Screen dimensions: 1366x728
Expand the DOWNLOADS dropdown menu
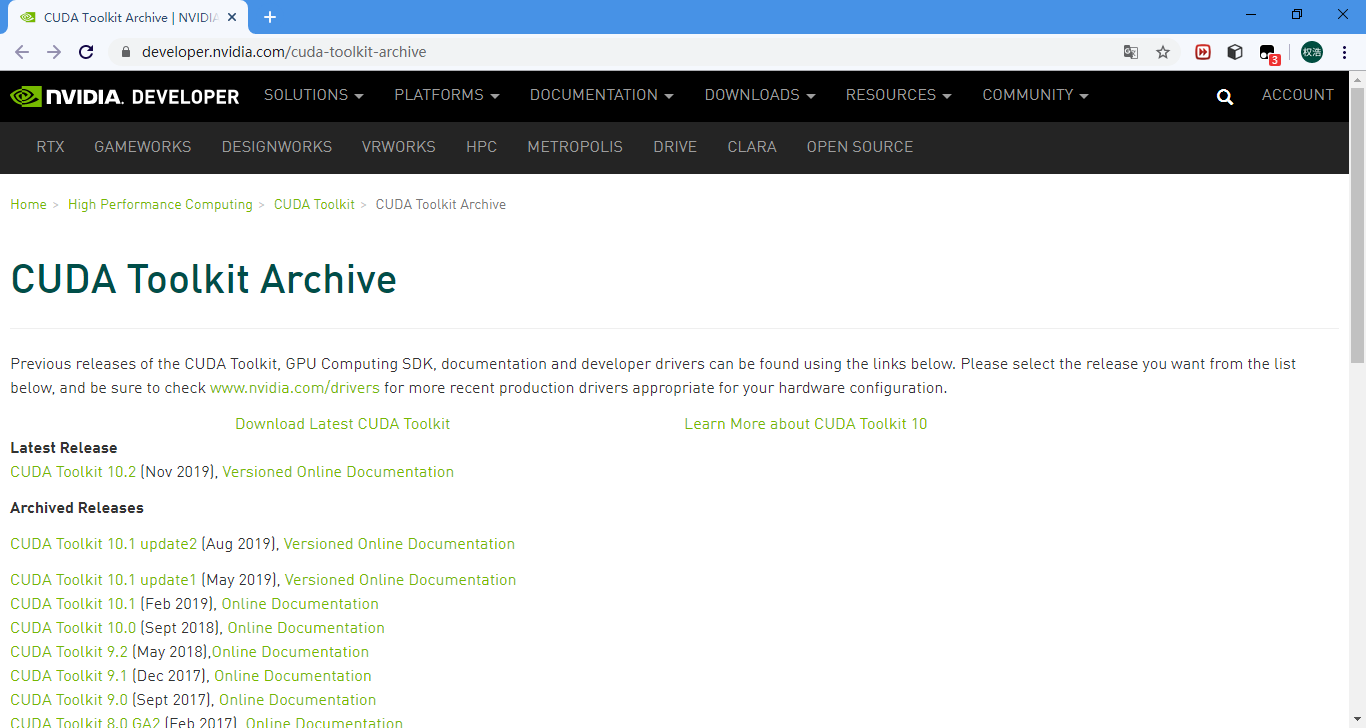760,95
